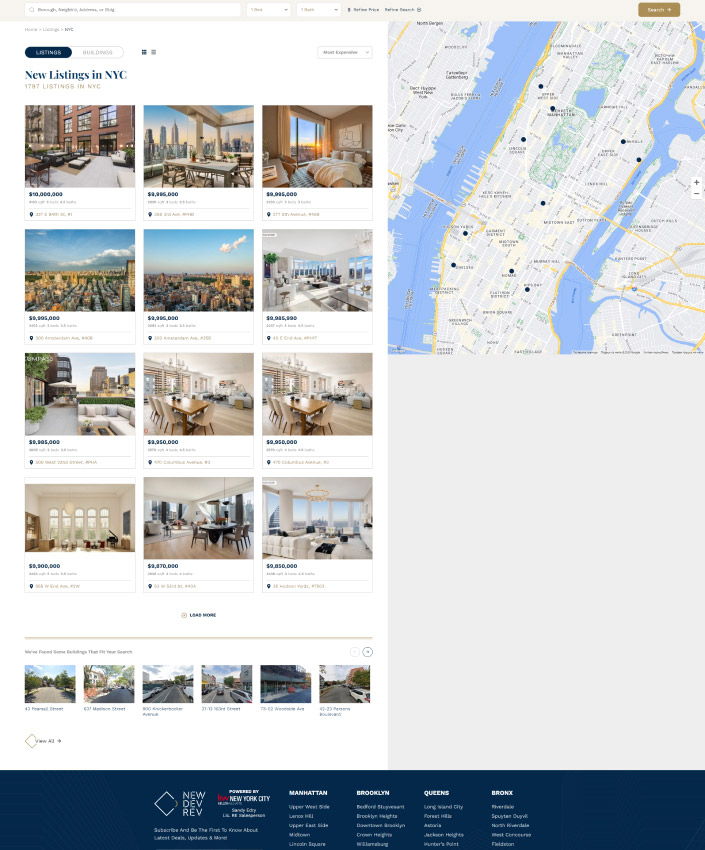Open the bedrooms dropdown

pyautogui.click(x=269, y=9)
